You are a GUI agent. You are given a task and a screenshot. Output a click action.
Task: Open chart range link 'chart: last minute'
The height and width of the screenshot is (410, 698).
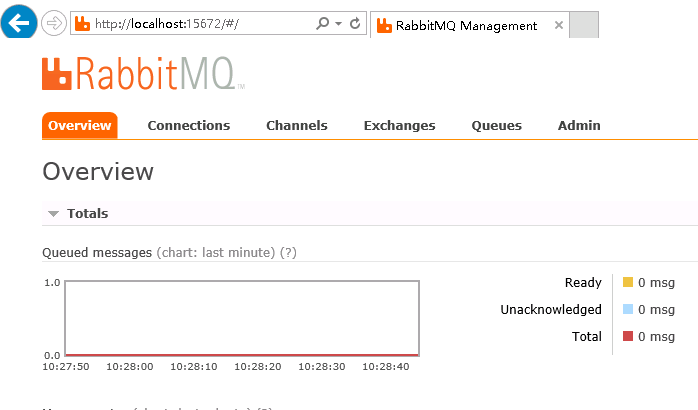tap(216, 252)
